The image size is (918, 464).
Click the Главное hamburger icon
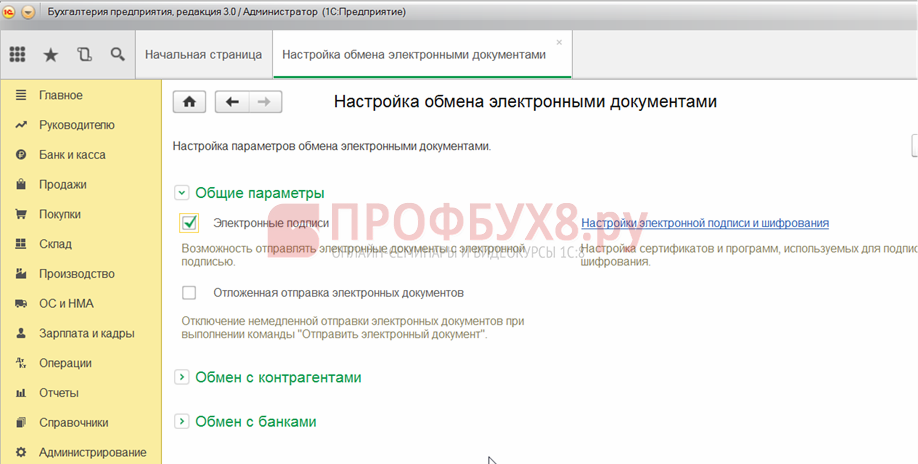tap(21, 95)
